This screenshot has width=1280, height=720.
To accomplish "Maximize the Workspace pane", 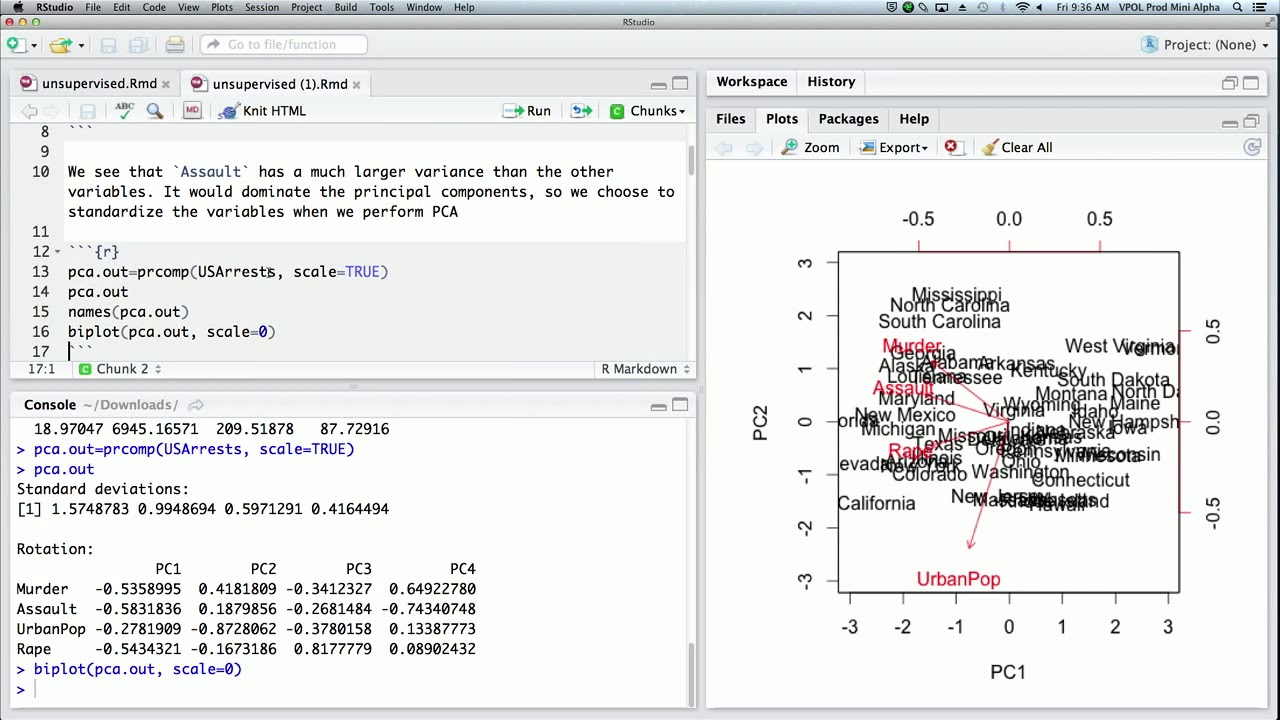I will [1251, 84].
